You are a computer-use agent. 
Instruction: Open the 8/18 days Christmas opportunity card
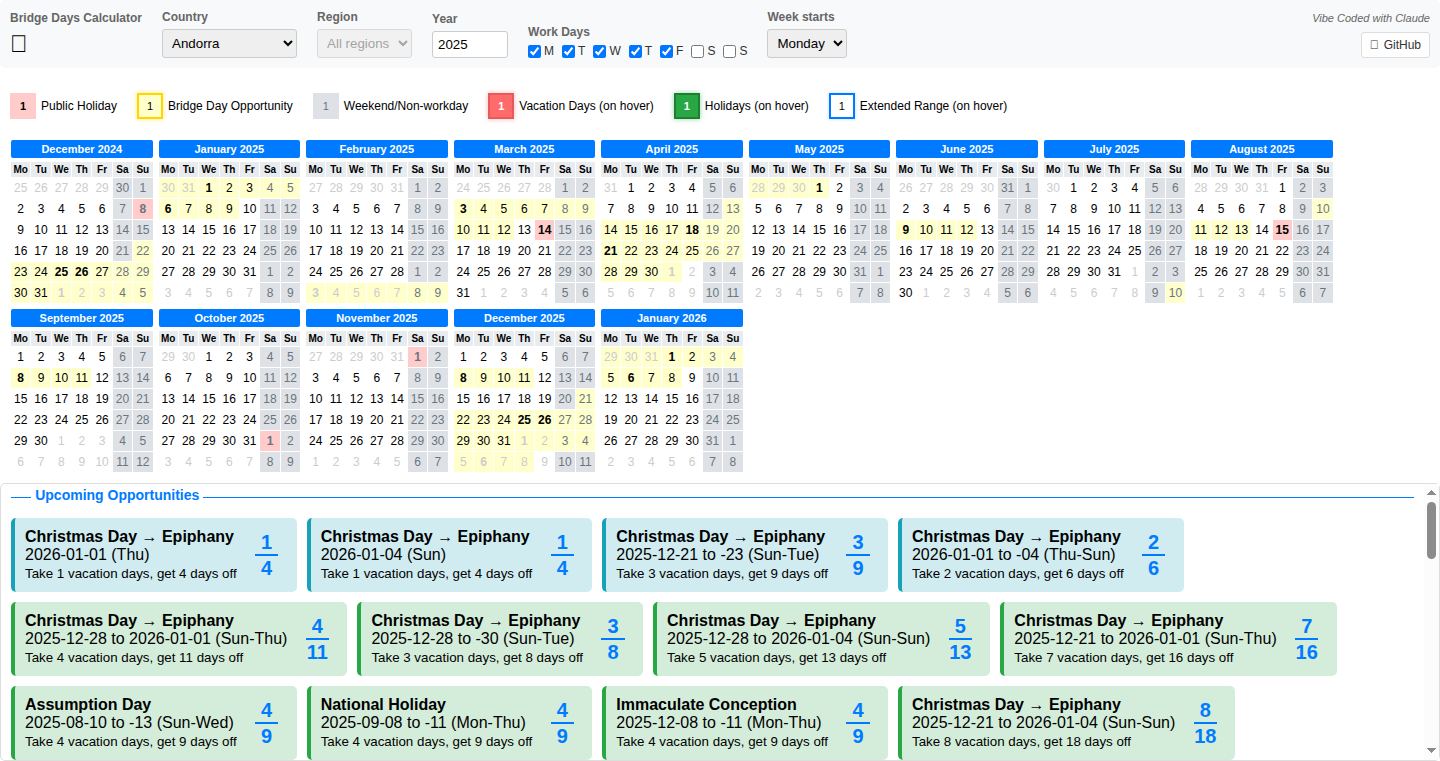click(x=1066, y=723)
